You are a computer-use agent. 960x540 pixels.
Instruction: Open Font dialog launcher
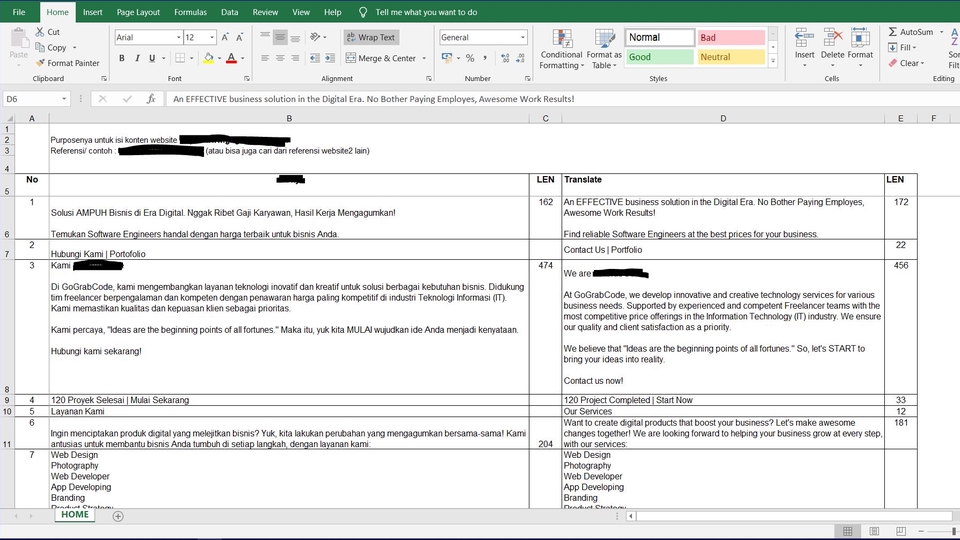[x=247, y=79]
